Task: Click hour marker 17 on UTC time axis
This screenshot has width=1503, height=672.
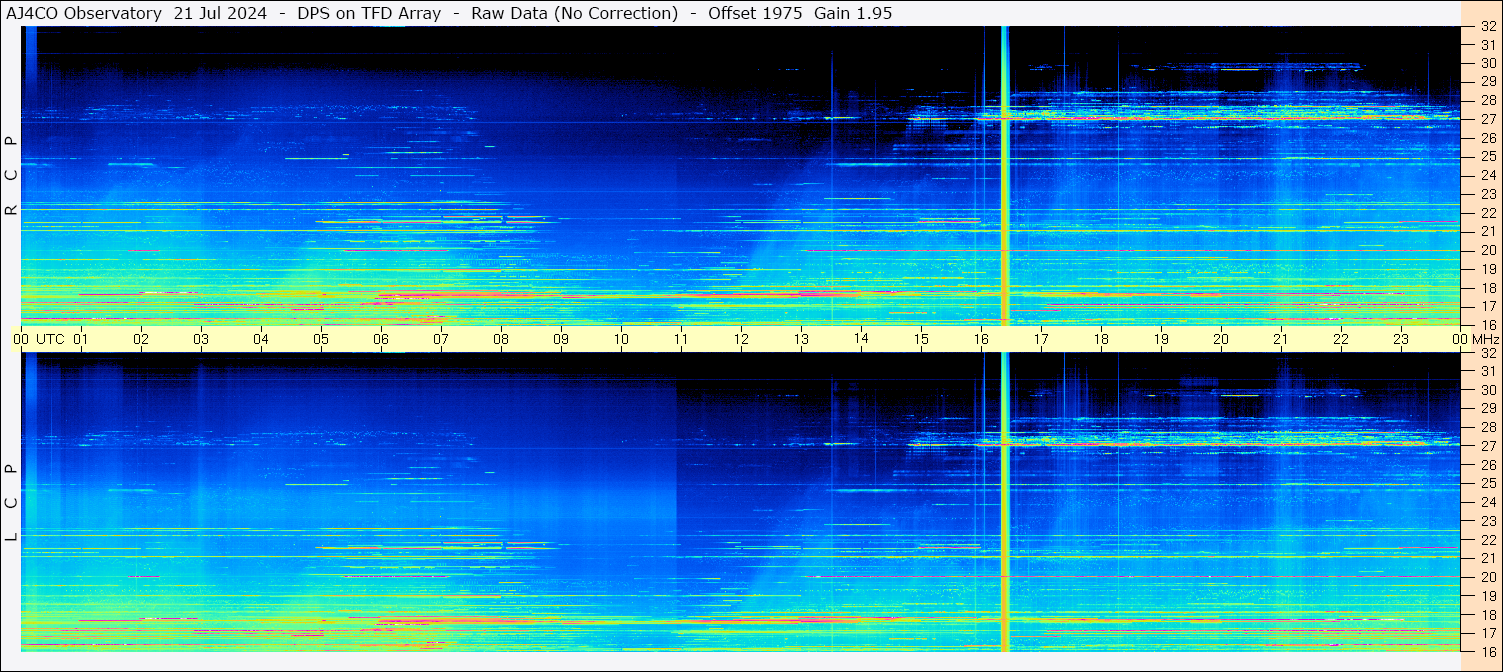Action: (1041, 339)
